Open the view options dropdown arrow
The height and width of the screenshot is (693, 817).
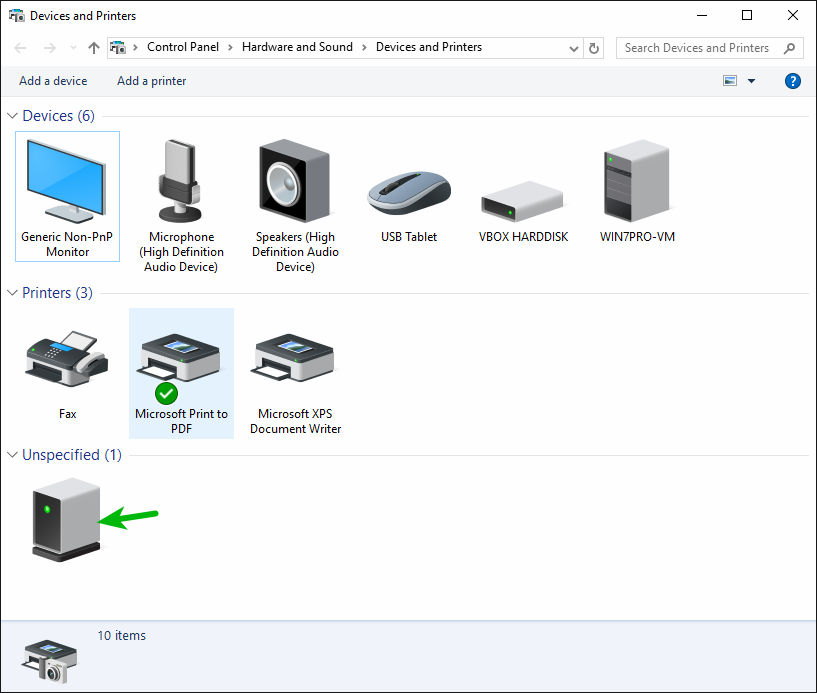click(x=751, y=81)
